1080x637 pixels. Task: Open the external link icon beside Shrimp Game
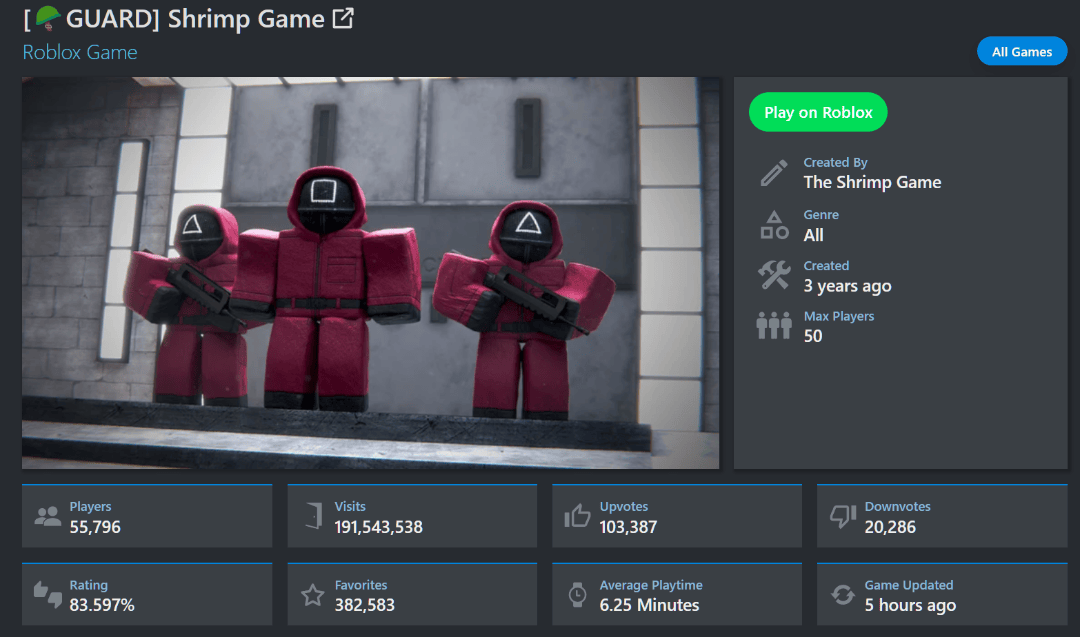tap(343, 18)
